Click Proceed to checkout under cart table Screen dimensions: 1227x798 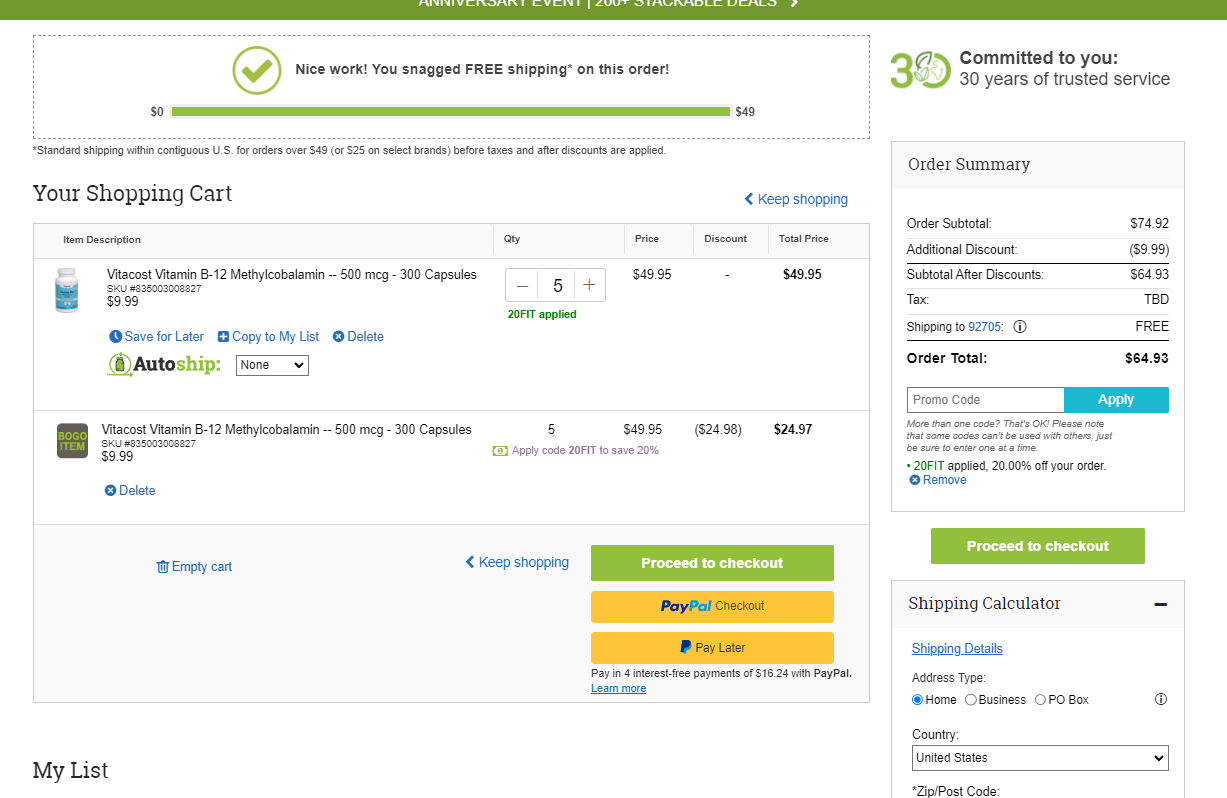(712, 563)
